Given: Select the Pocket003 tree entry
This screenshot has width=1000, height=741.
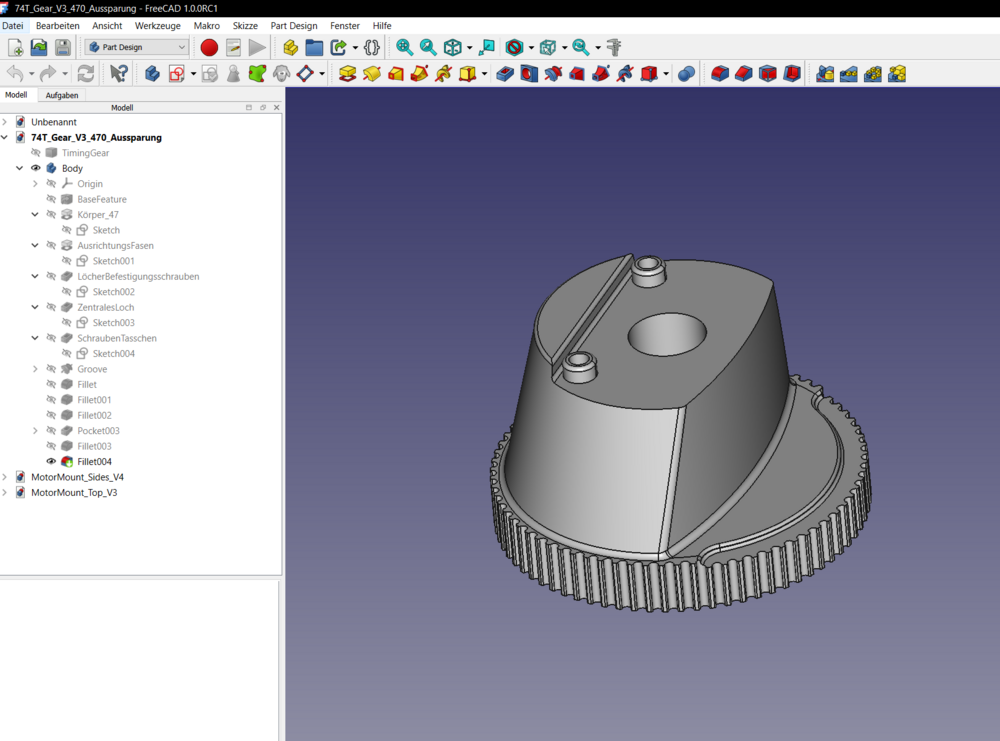Looking at the screenshot, I should [x=98, y=431].
